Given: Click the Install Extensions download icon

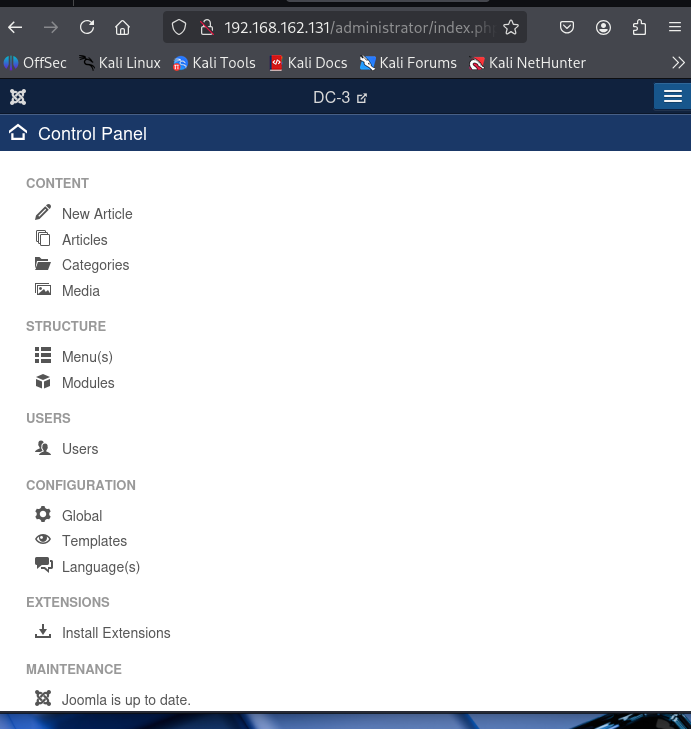Looking at the screenshot, I should pos(43,631).
